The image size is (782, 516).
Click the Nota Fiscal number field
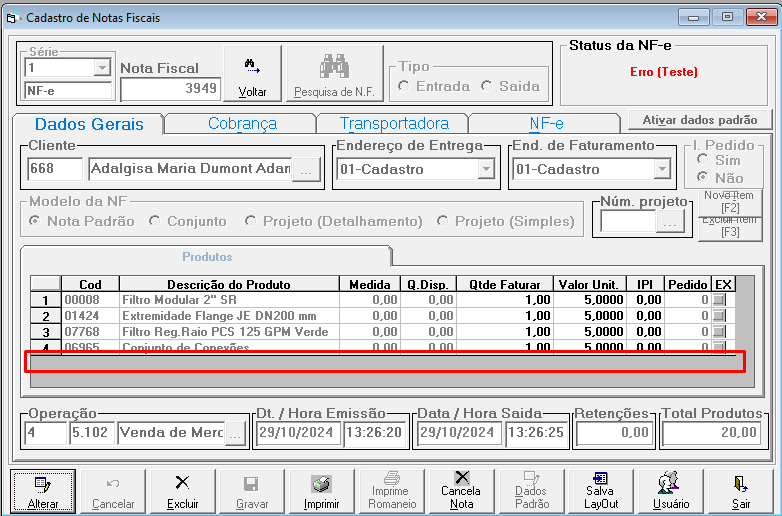(x=171, y=89)
